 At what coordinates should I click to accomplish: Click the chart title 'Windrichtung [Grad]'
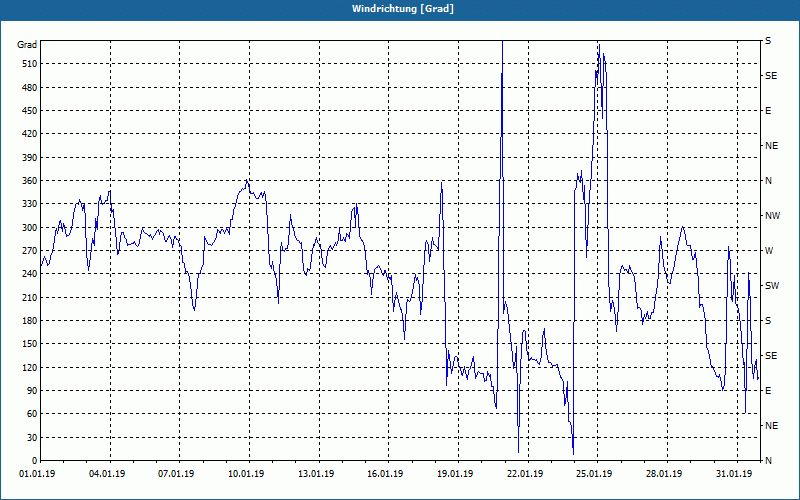coord(403,9)
